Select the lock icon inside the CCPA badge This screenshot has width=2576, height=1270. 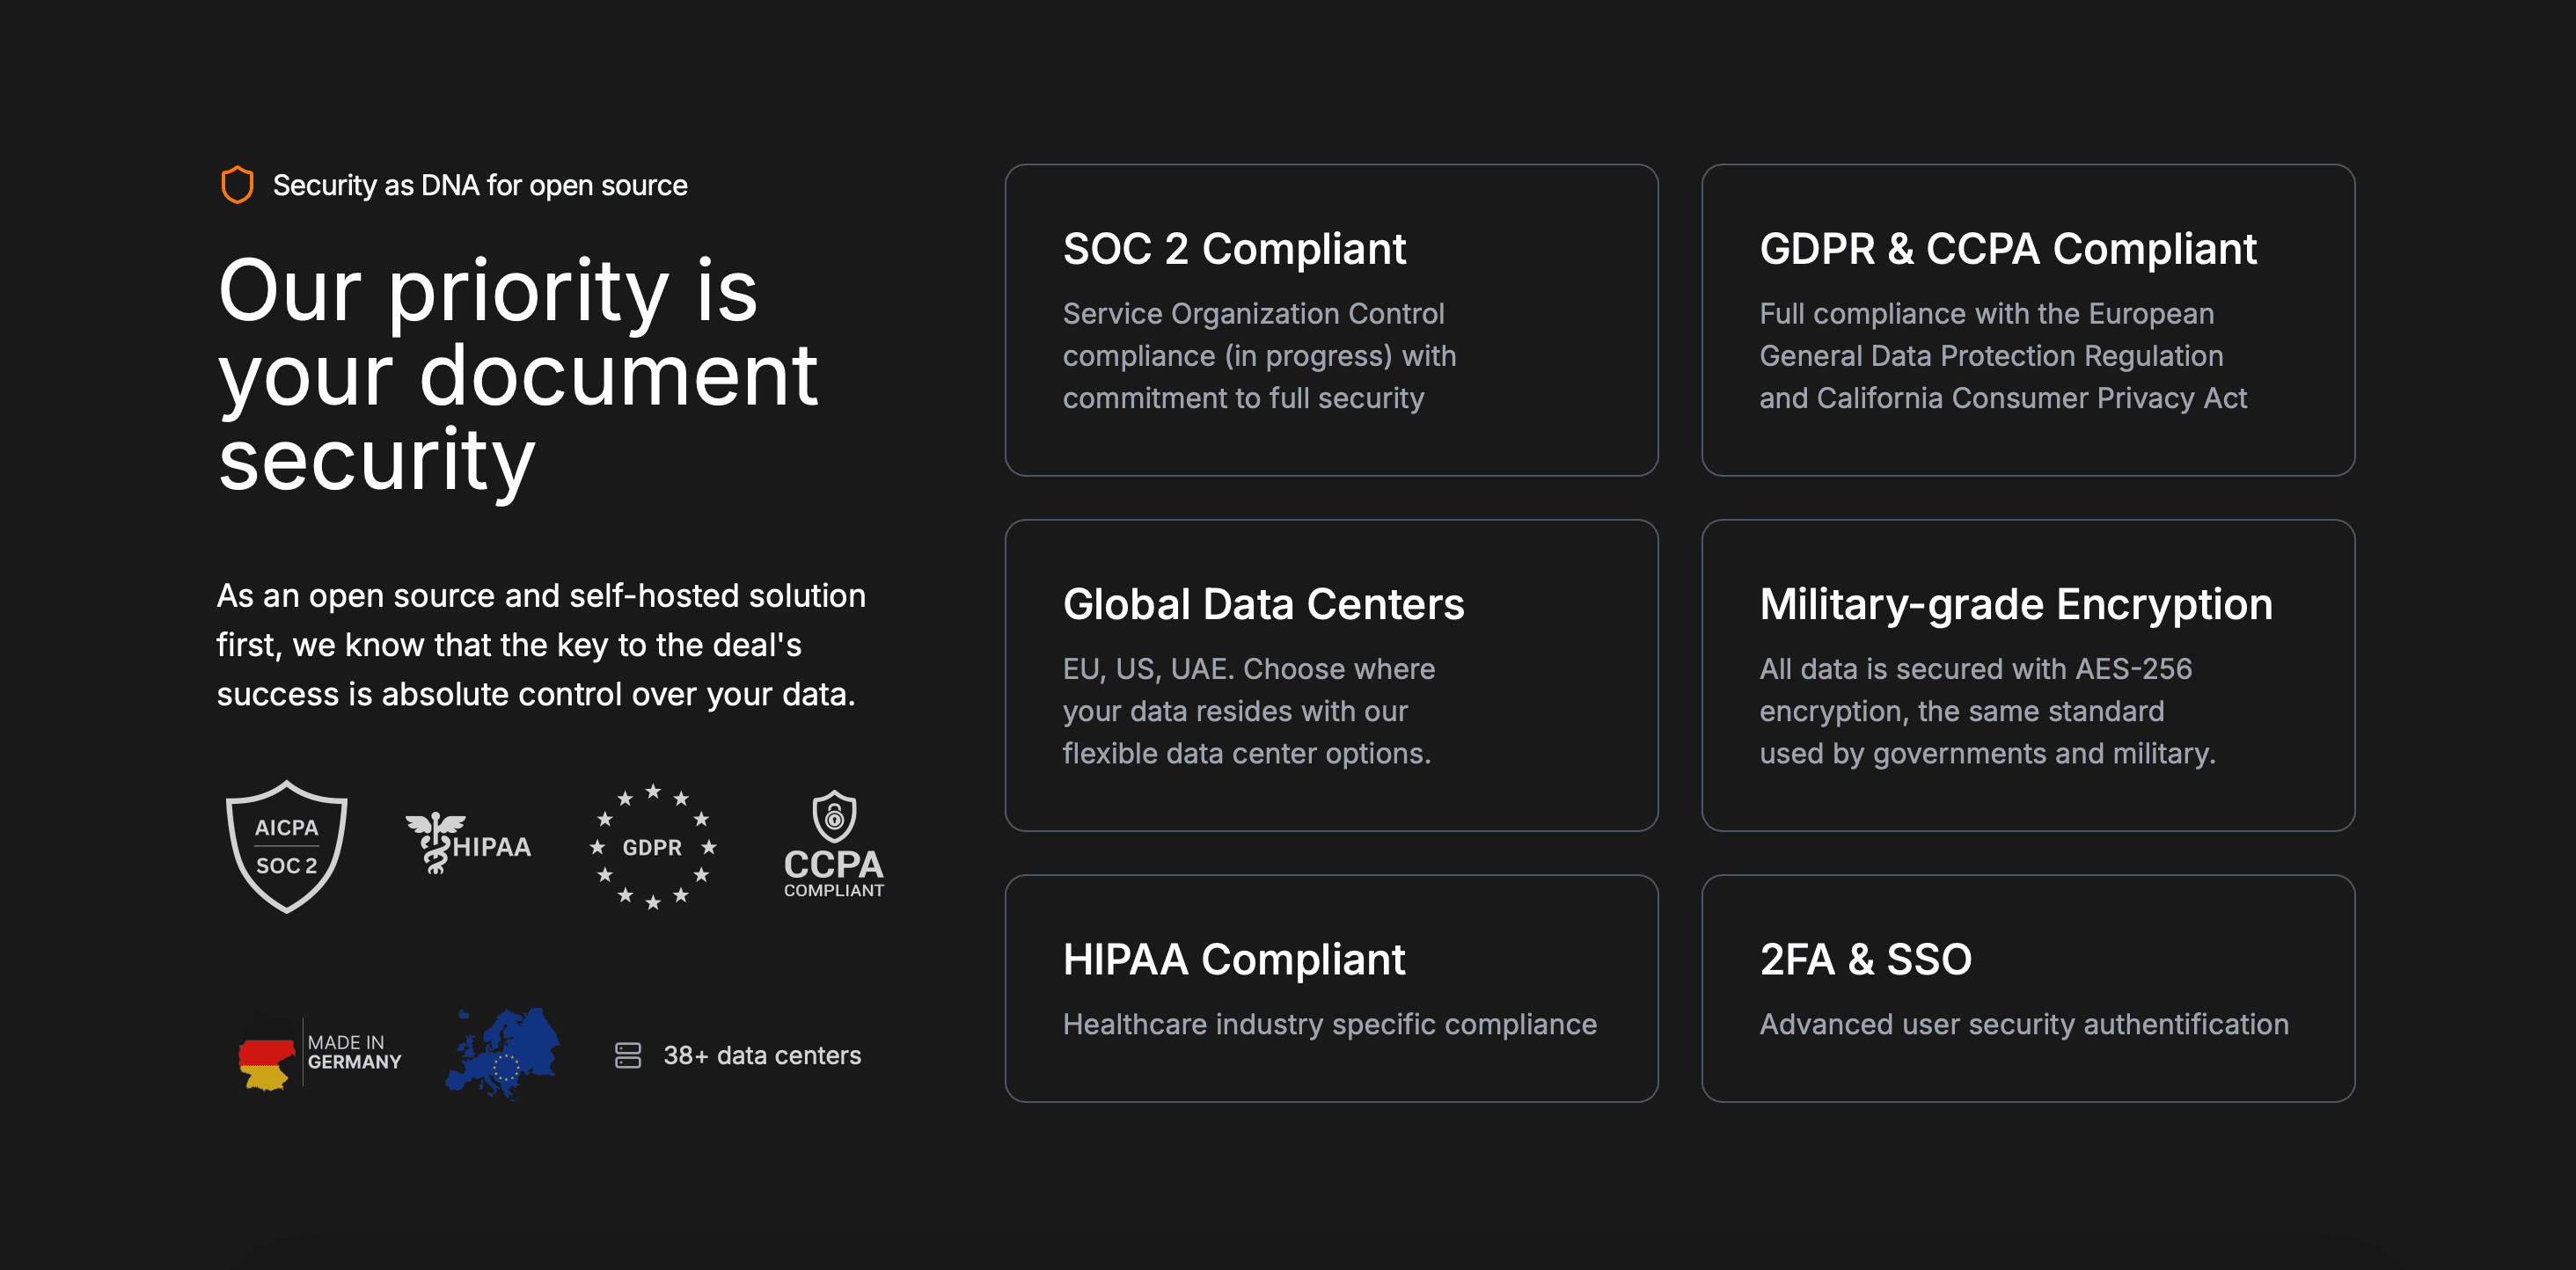(833, 818)
